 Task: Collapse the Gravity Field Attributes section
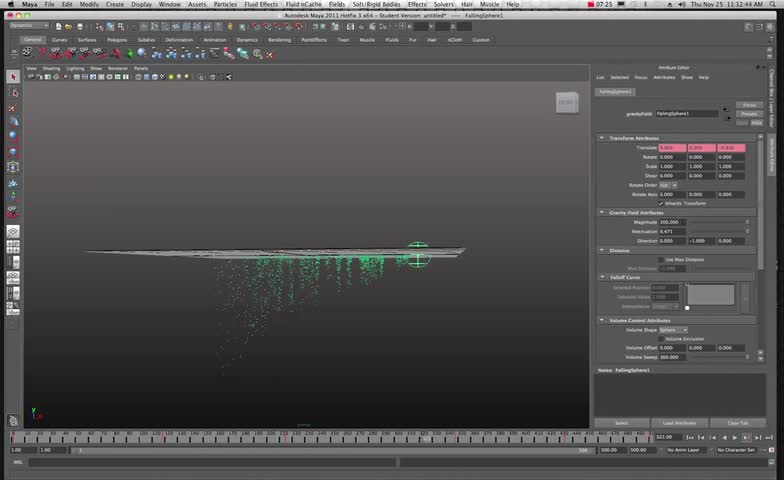pos(602,212)
